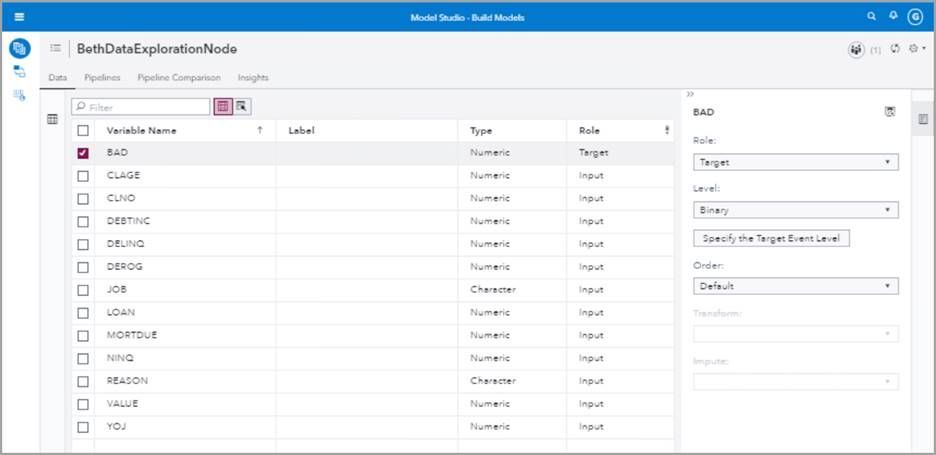Screen dimensions: 936x455
Task: Check the VALUE variable checkbox
Action: [x=83, y=404]
